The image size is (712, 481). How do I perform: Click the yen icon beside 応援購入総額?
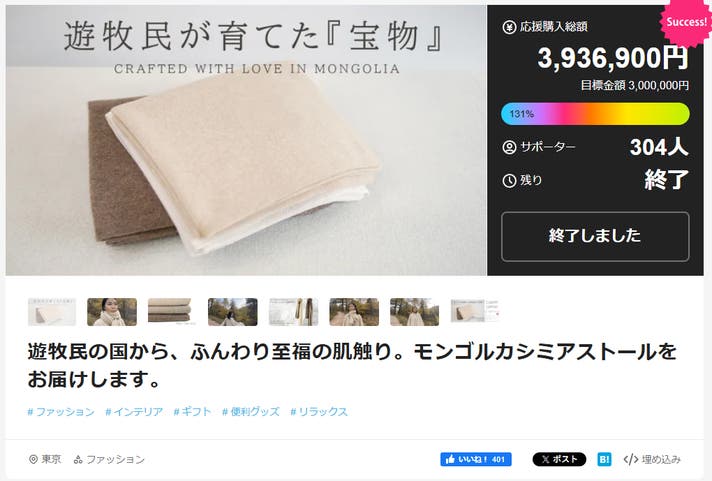[x=509, y=27]
